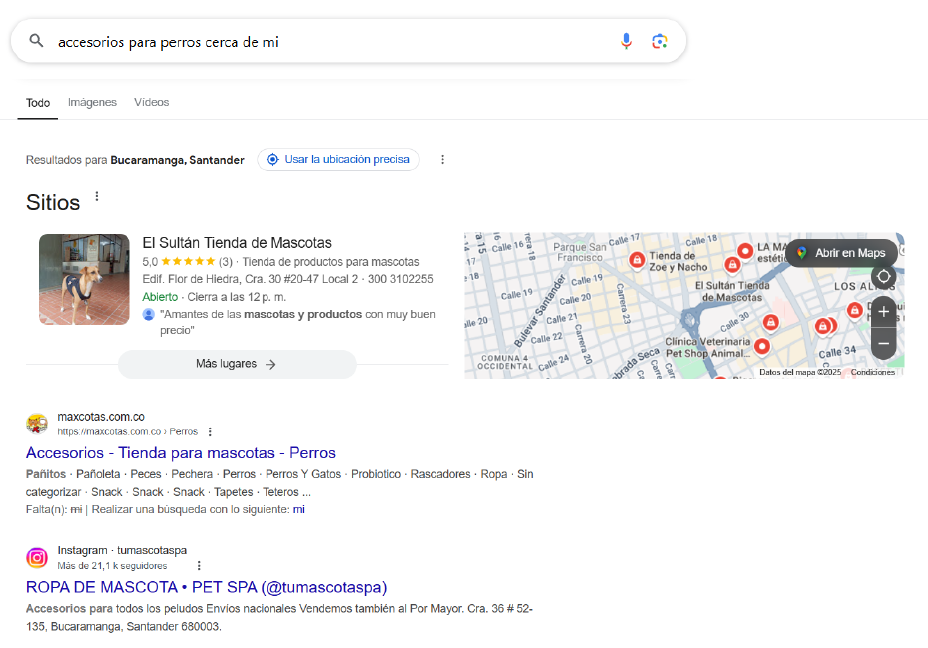Click 'Datos del mapa ©2025' attribution
The image size is (928, 648).
800,372
